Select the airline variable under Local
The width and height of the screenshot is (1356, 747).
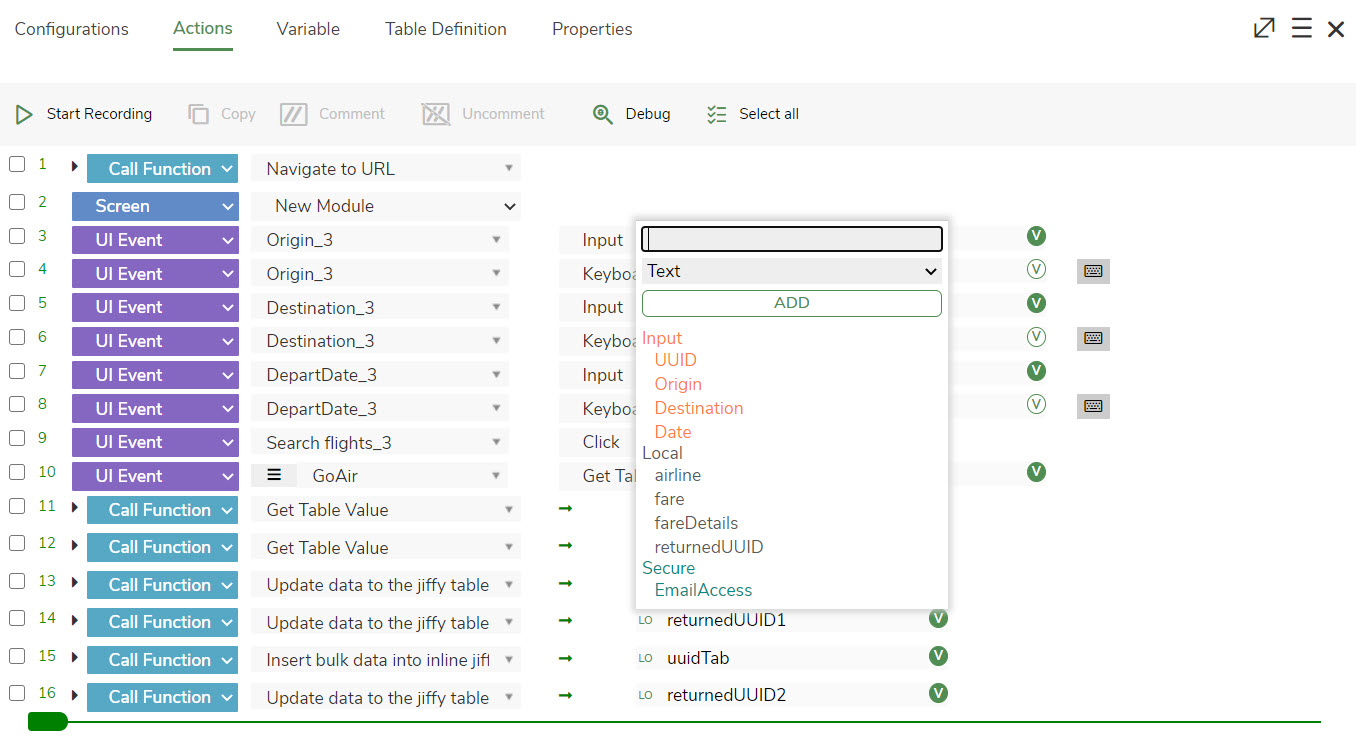(x=677, y=475)
